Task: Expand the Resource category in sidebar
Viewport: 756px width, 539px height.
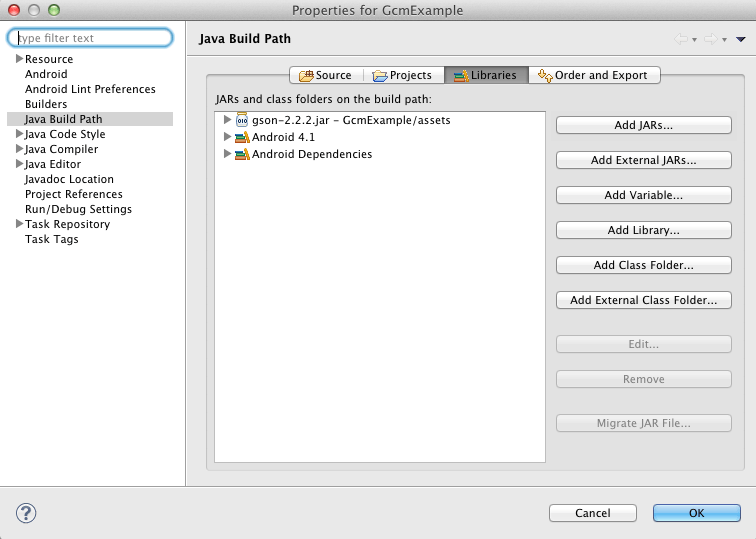Action: [x=19, y=59]
